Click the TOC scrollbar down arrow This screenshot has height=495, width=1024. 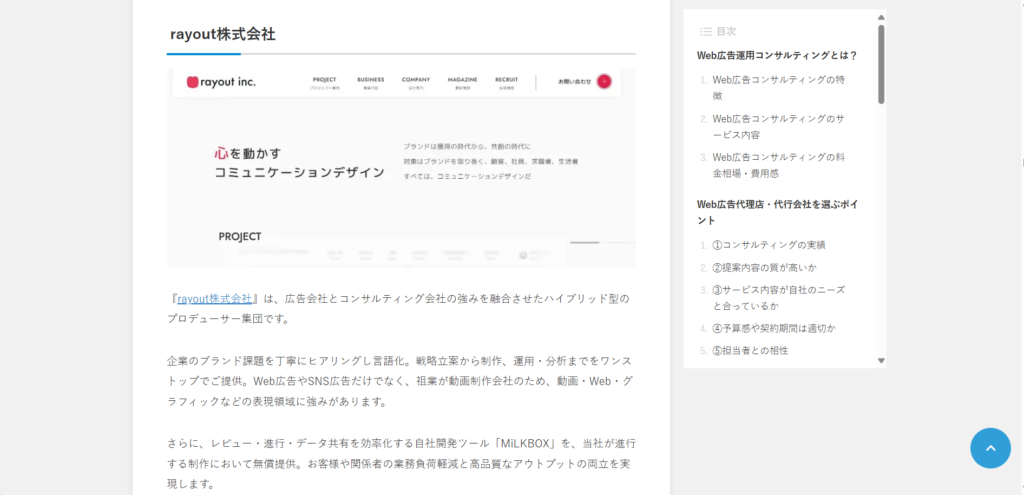[881, 360]
